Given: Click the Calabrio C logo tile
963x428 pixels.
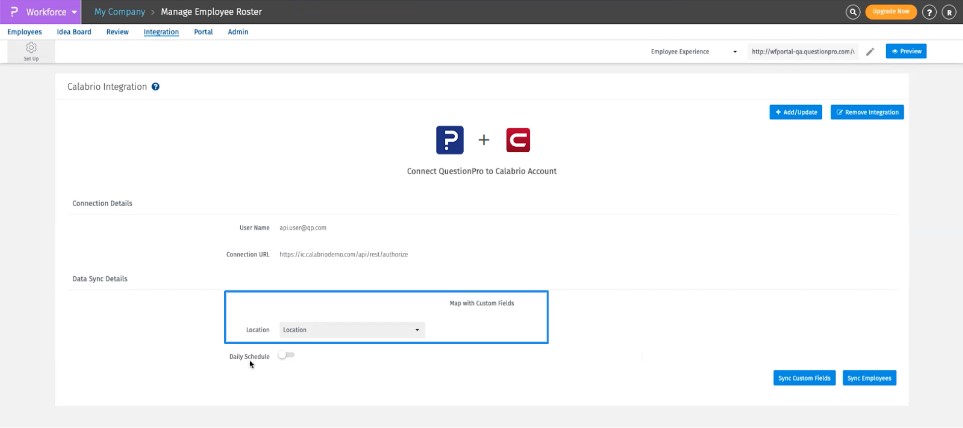Looking at the screenshot, I should [x=518, y=140].
